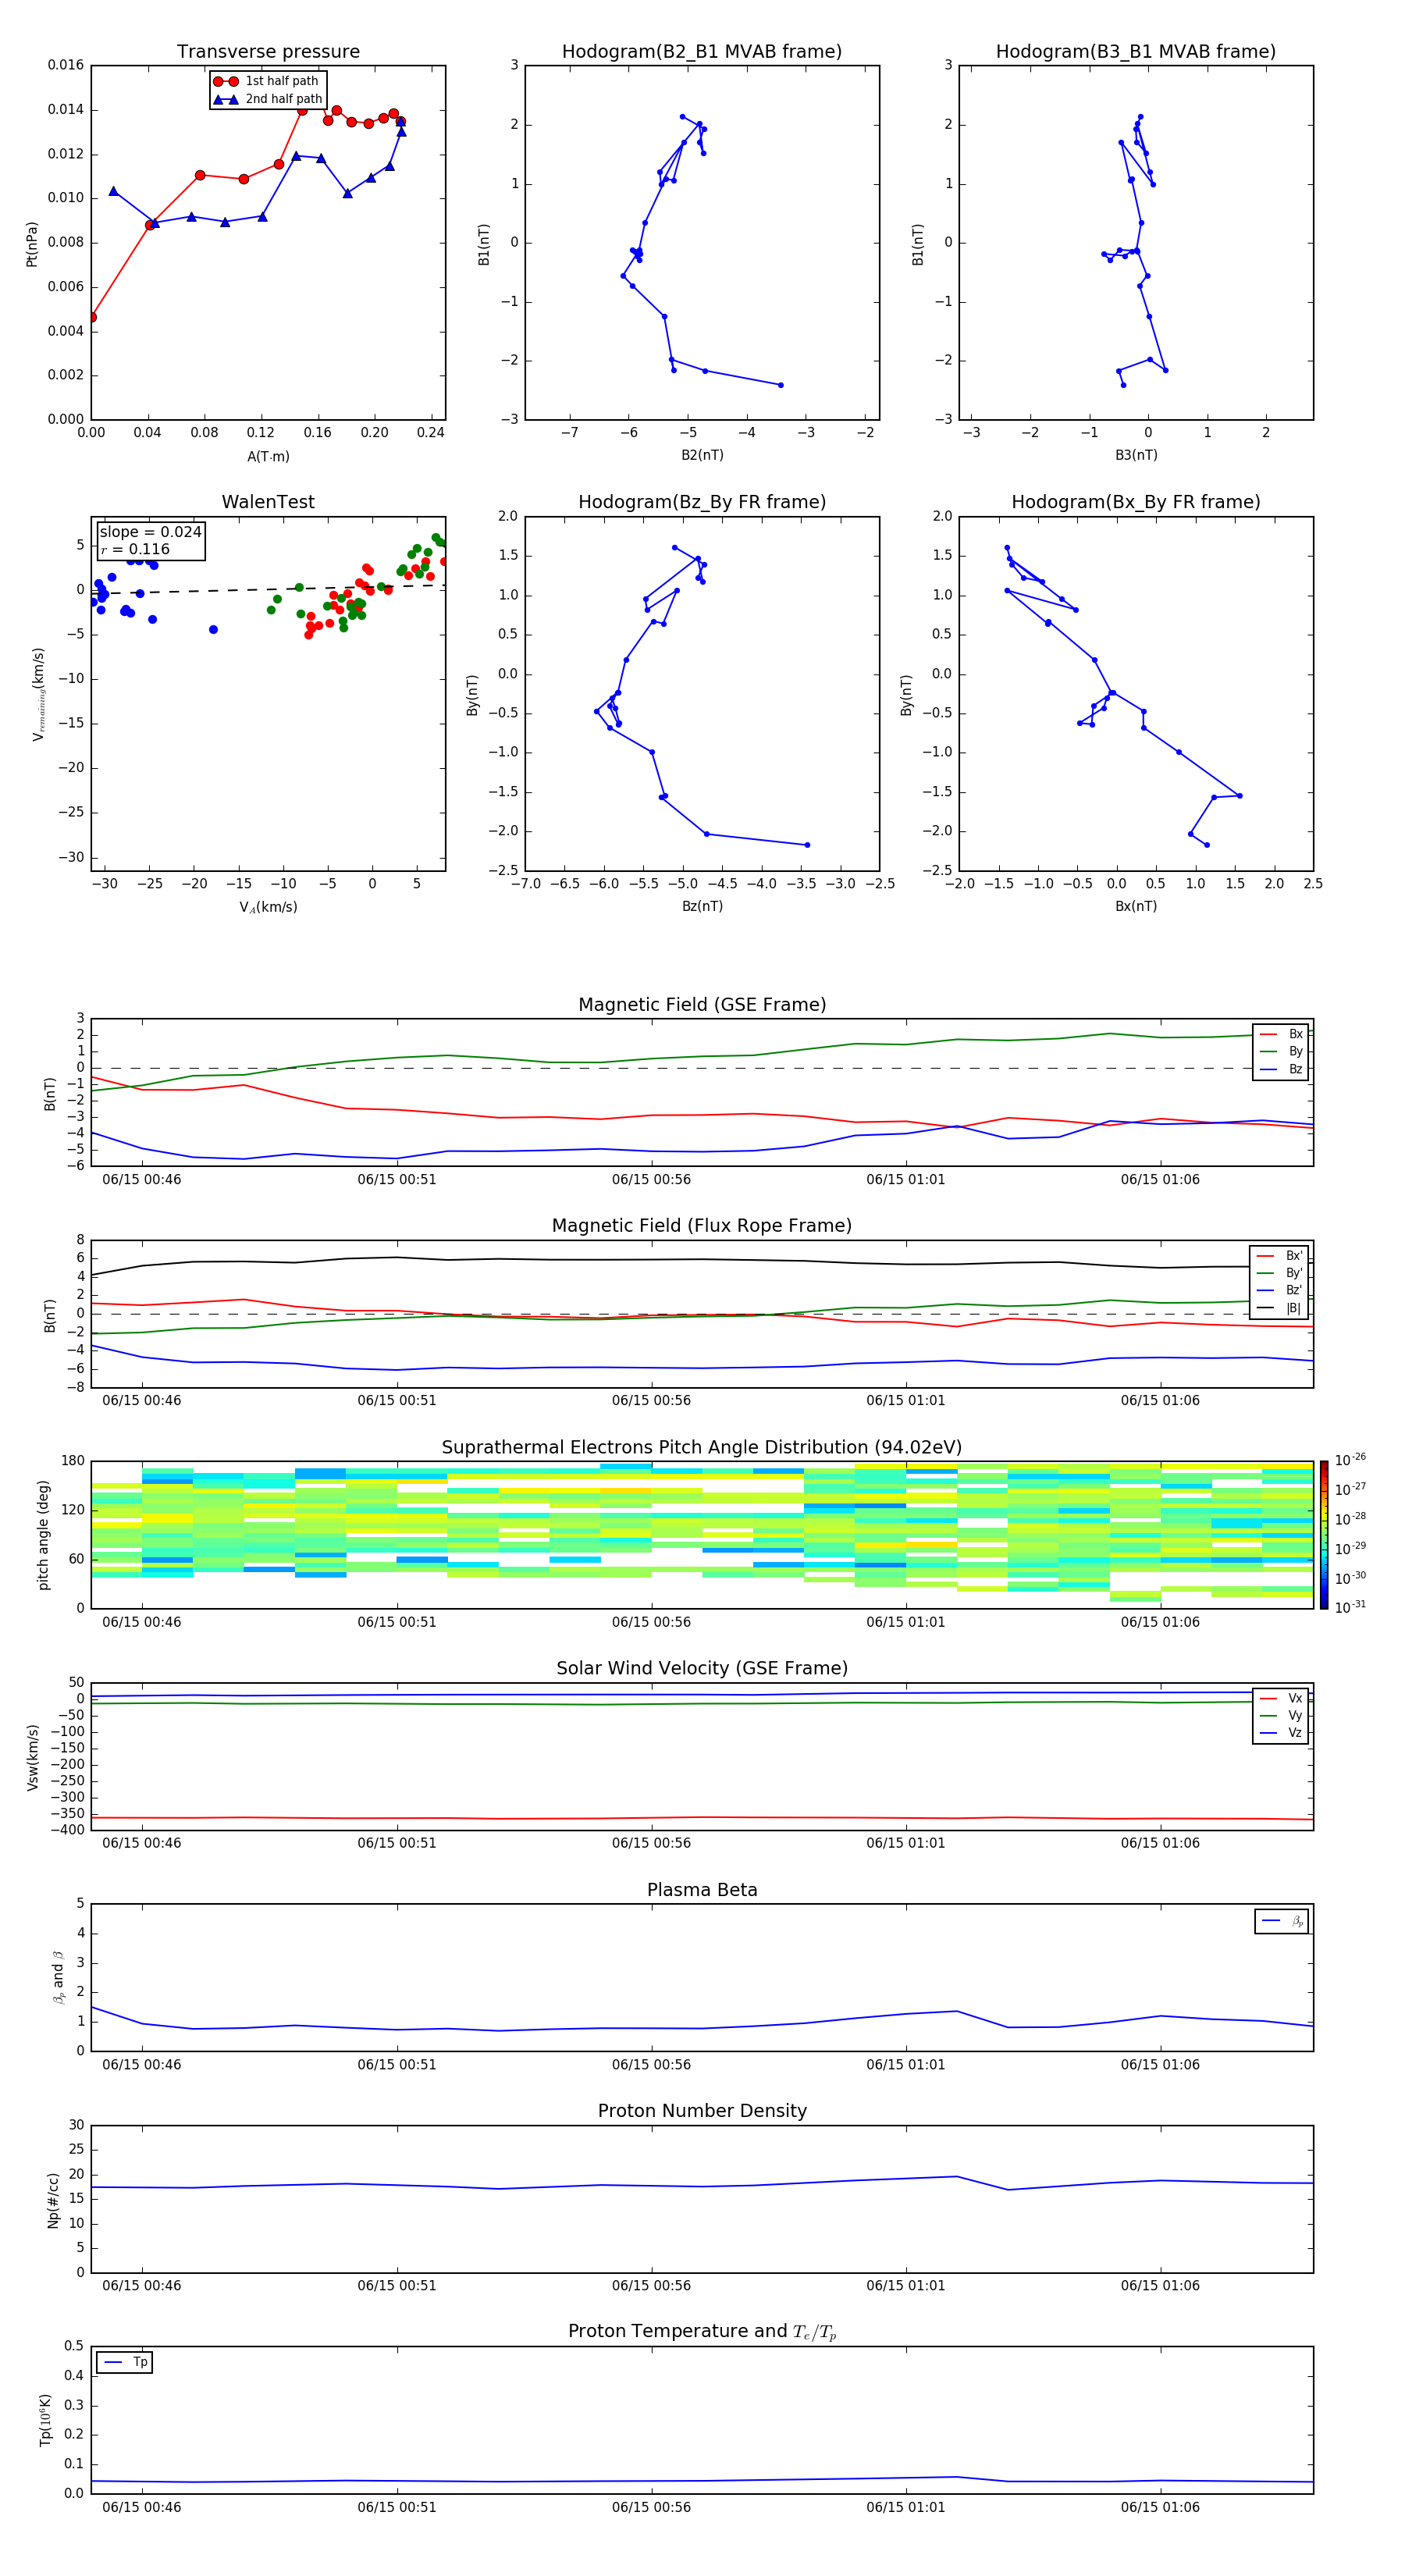Click the 'Bz(nT)' x-axis label
Viewport: 1405px width, 2576px height.
click(x=702, y=906)
